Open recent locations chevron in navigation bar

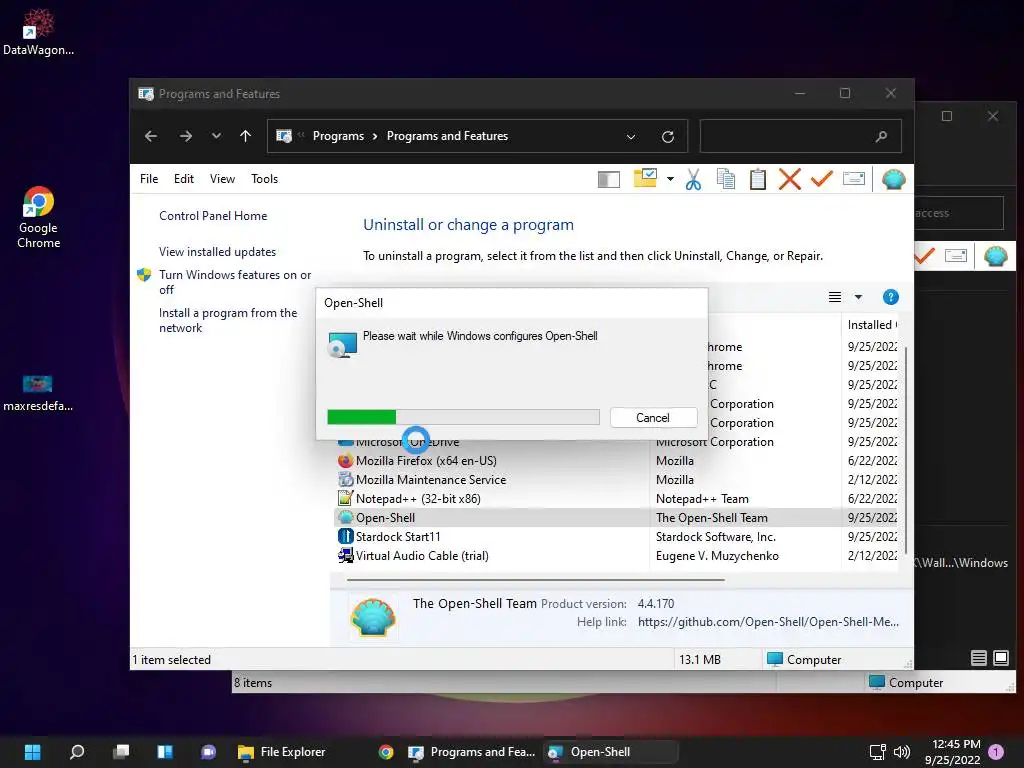point(216,136)
